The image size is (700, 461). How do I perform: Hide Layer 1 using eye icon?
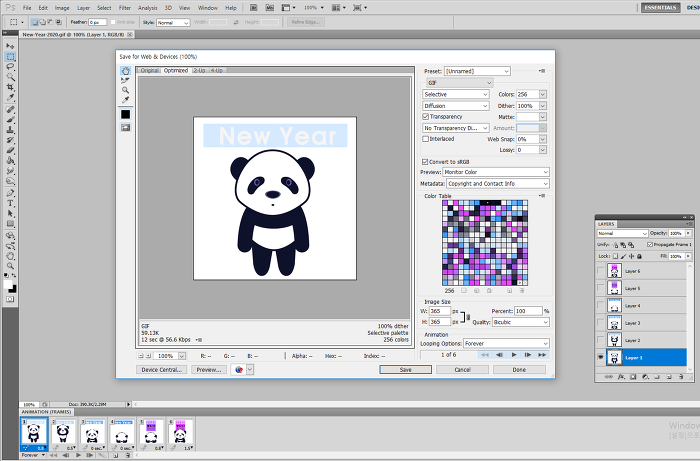[x=600, y=356]
